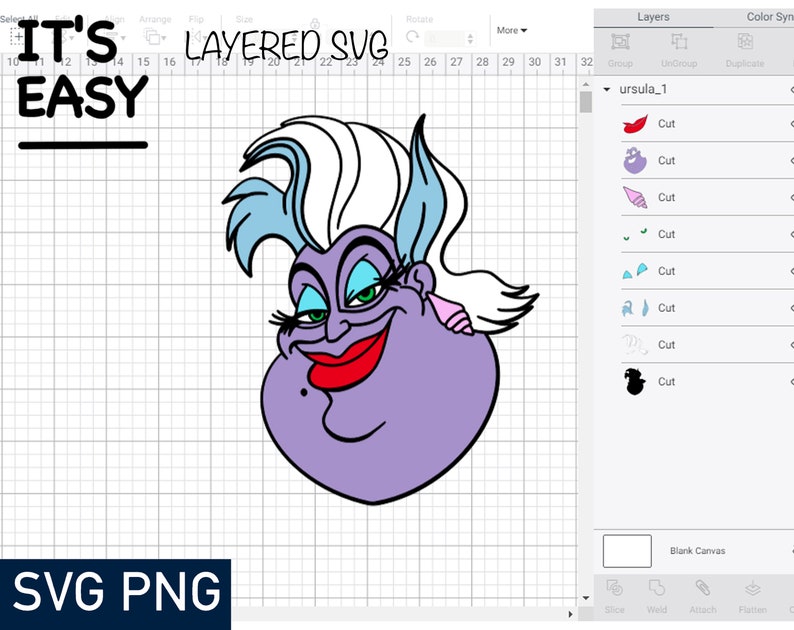Open the Arrange dropdown
This screenshot has width=794, height=630.
pos(154,36)
